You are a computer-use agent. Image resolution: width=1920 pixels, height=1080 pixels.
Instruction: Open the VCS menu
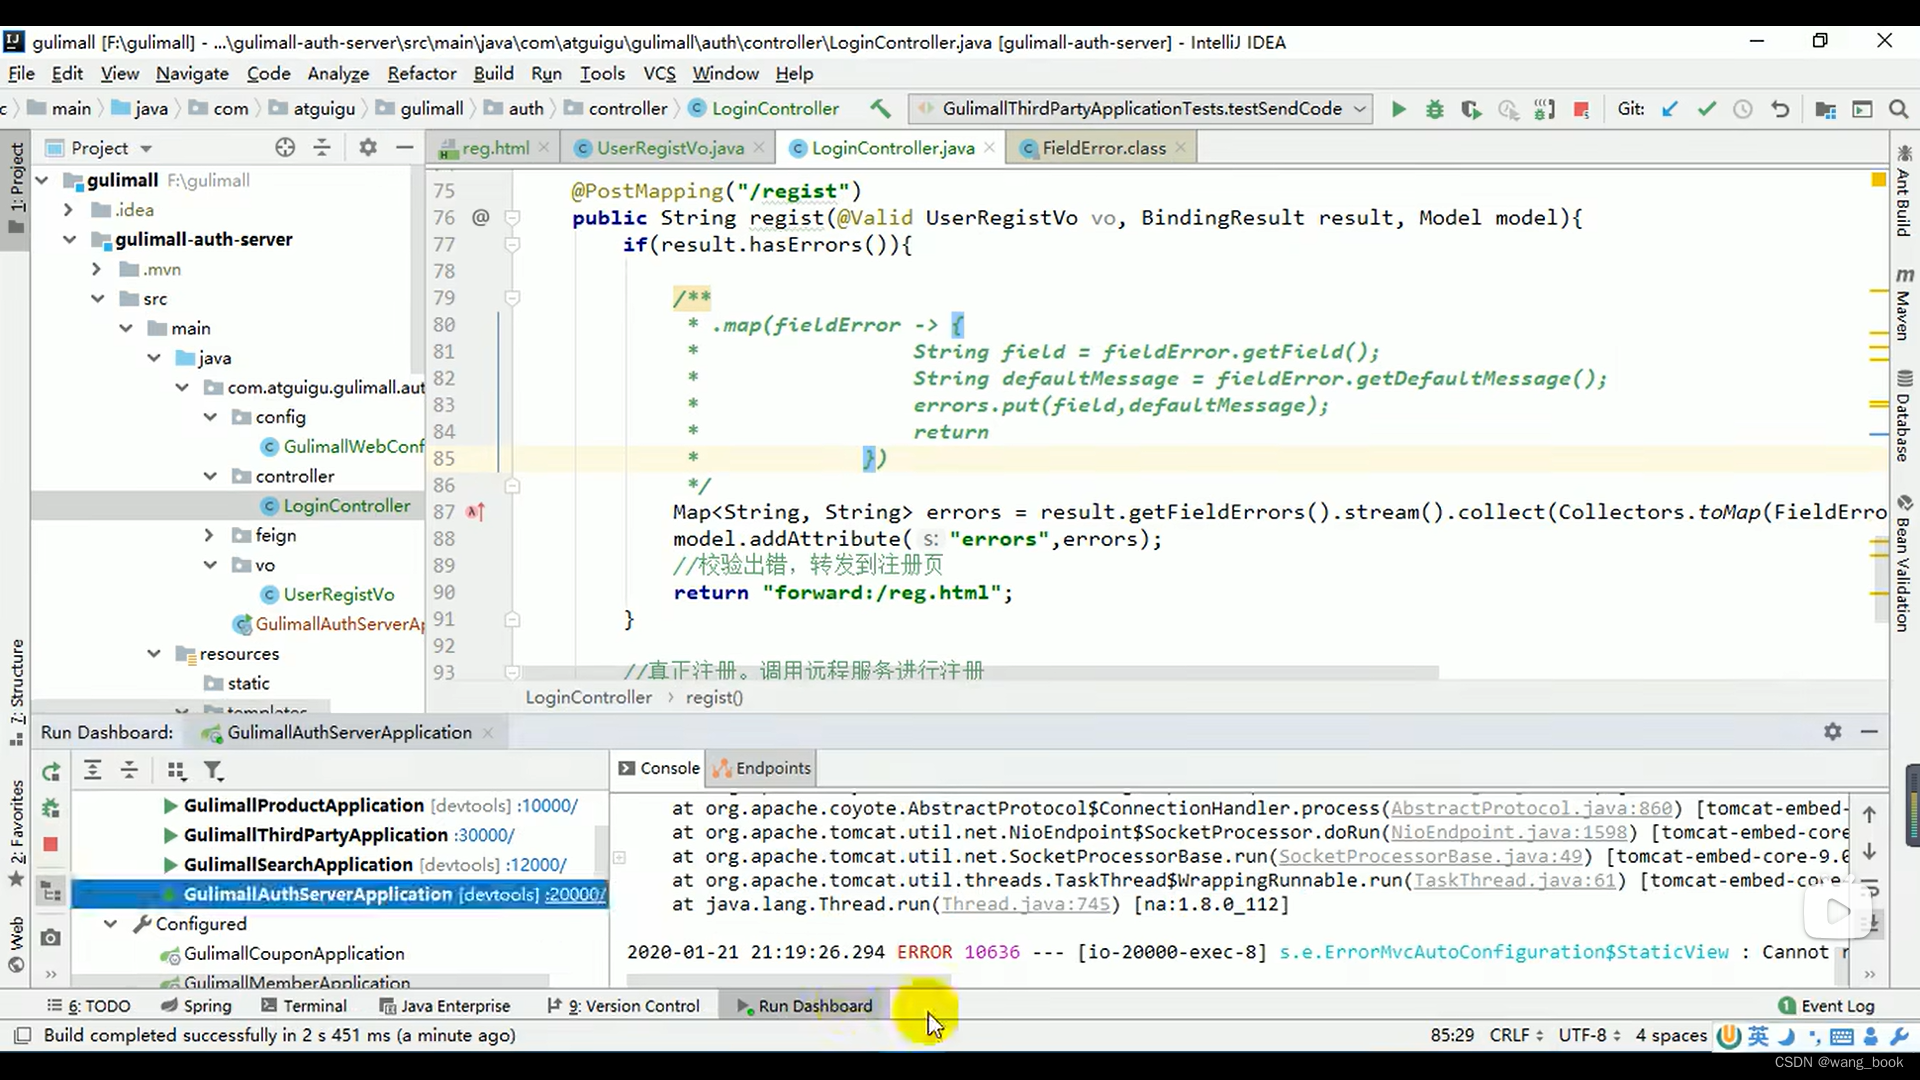click(x=659, y=73)
